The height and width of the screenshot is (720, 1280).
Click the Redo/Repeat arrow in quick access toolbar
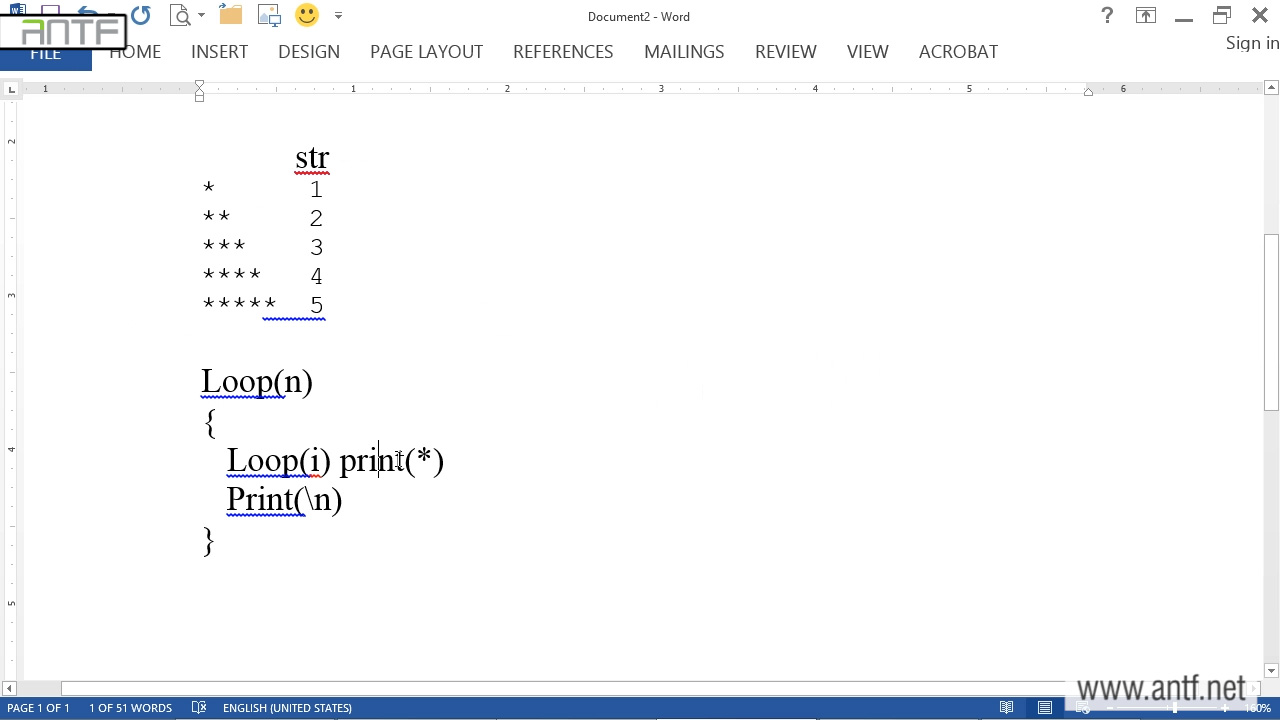pos(140,16)
